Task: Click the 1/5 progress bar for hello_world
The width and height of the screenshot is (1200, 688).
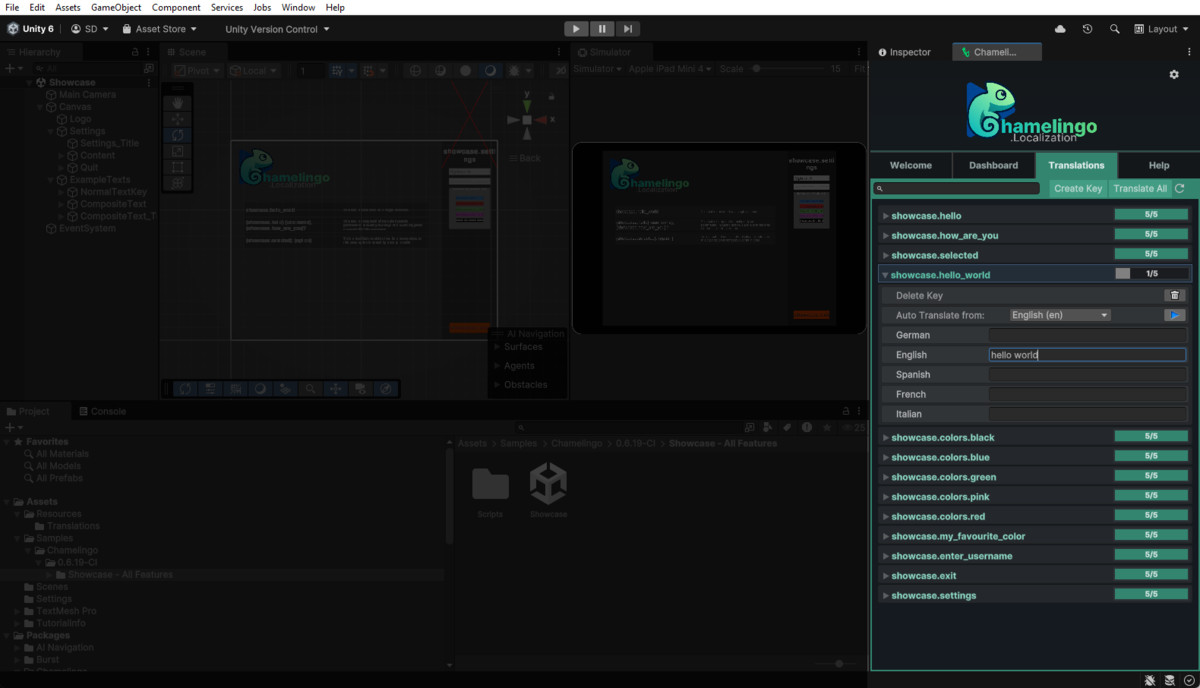Action: pyautogui.click(x=1151, y=274)
